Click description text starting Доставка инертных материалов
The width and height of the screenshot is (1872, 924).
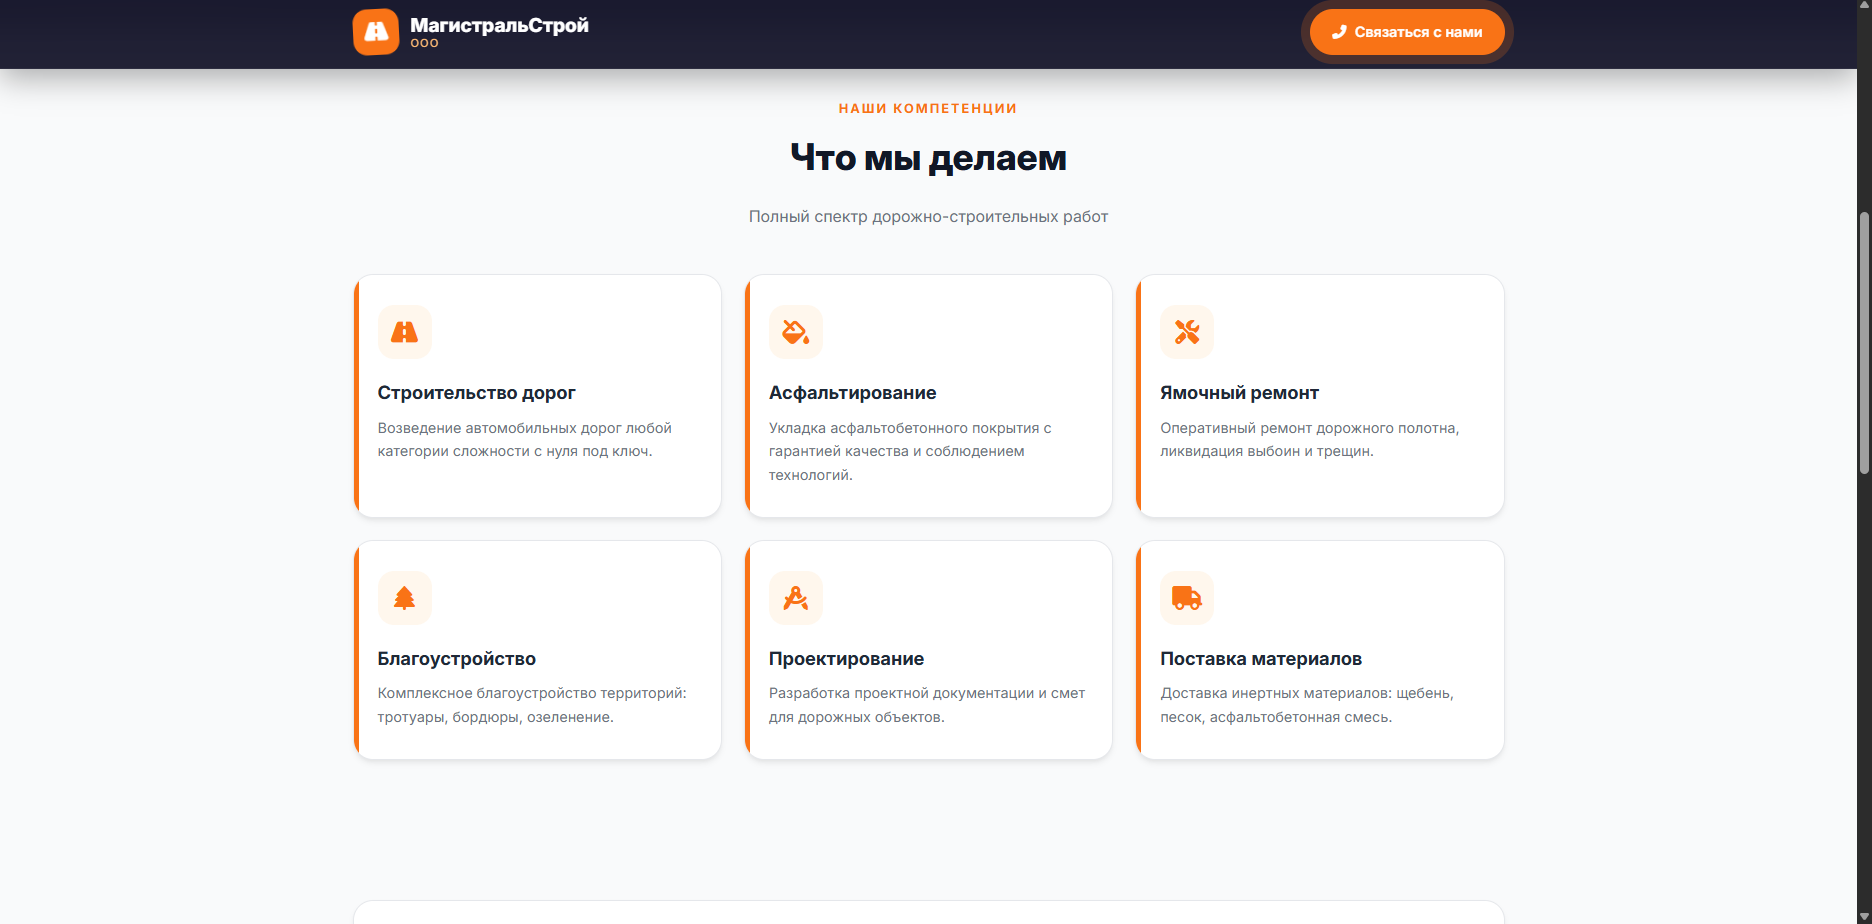(1307, 705)
